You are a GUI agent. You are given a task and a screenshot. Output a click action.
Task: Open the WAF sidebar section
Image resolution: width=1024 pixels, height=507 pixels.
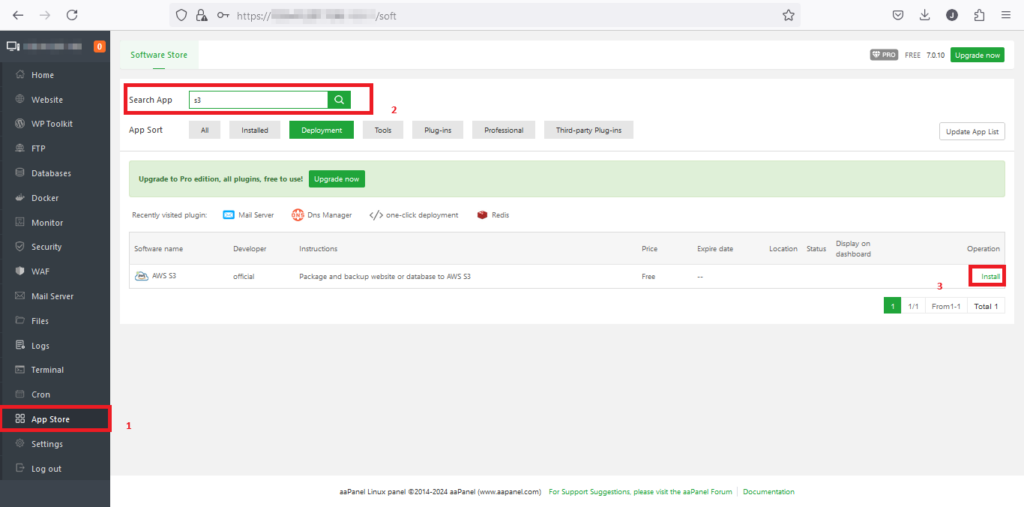(x=41, y=271)
